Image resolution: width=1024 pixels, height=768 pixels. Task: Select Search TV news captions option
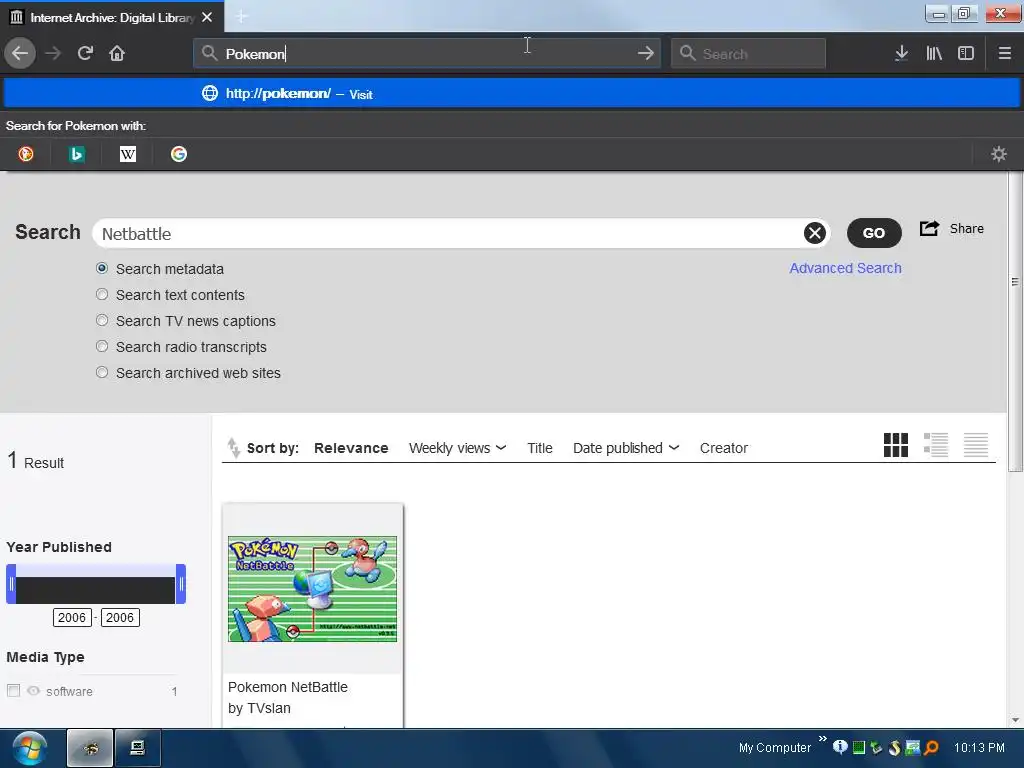click(x=102, y=320)
